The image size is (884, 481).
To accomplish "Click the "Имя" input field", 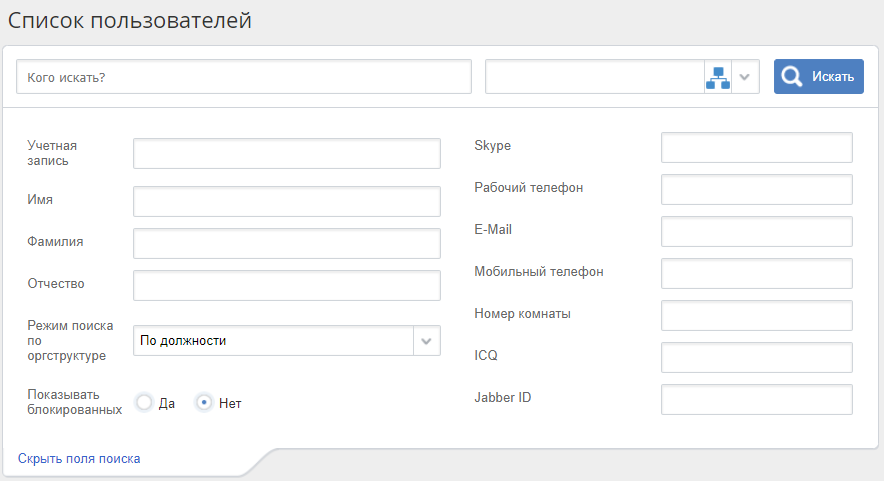I will click(287, 201).
